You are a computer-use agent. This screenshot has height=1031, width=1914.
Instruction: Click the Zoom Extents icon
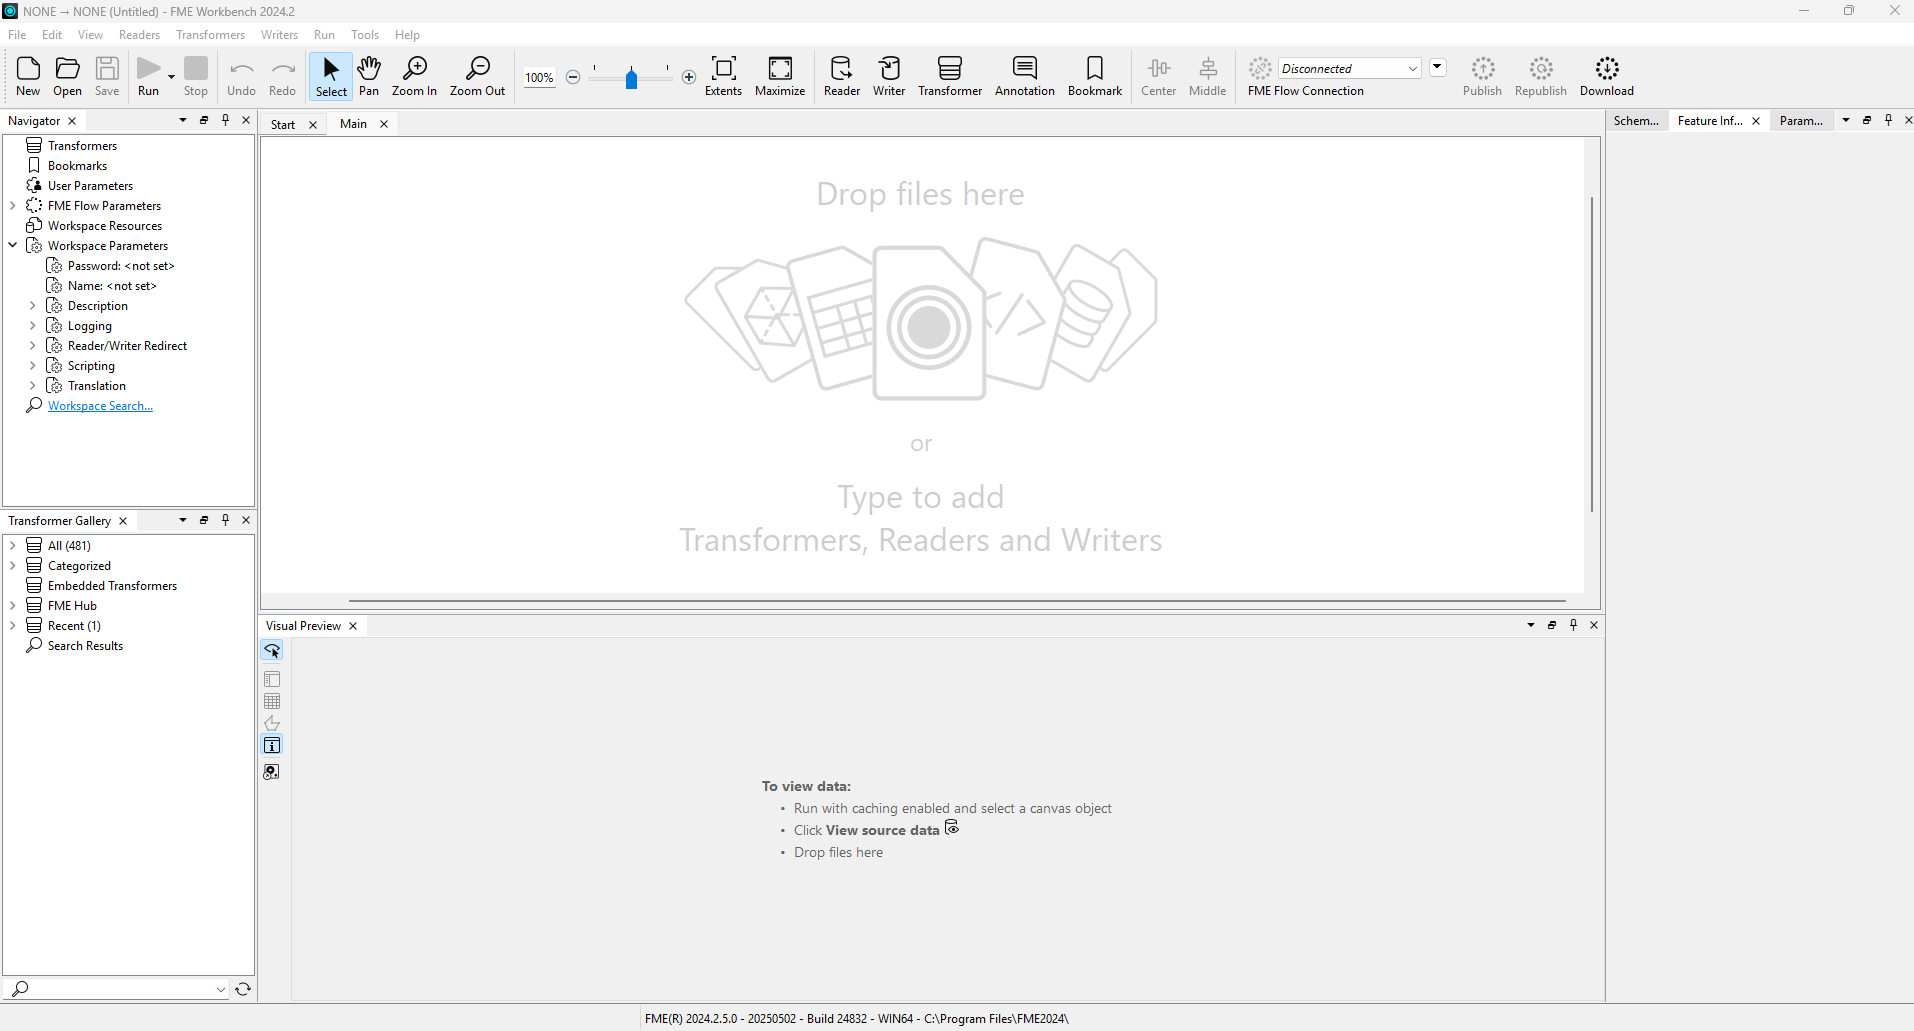pyautogui.click(x=723, y=76)
